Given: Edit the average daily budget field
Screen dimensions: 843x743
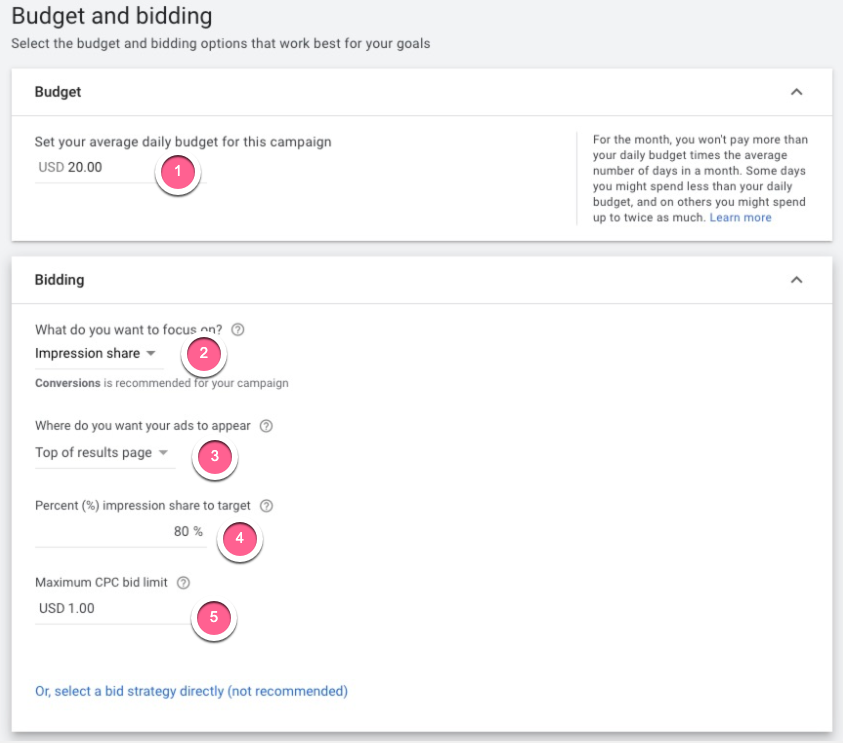Looking at the screenshot, I should [90, 168].
